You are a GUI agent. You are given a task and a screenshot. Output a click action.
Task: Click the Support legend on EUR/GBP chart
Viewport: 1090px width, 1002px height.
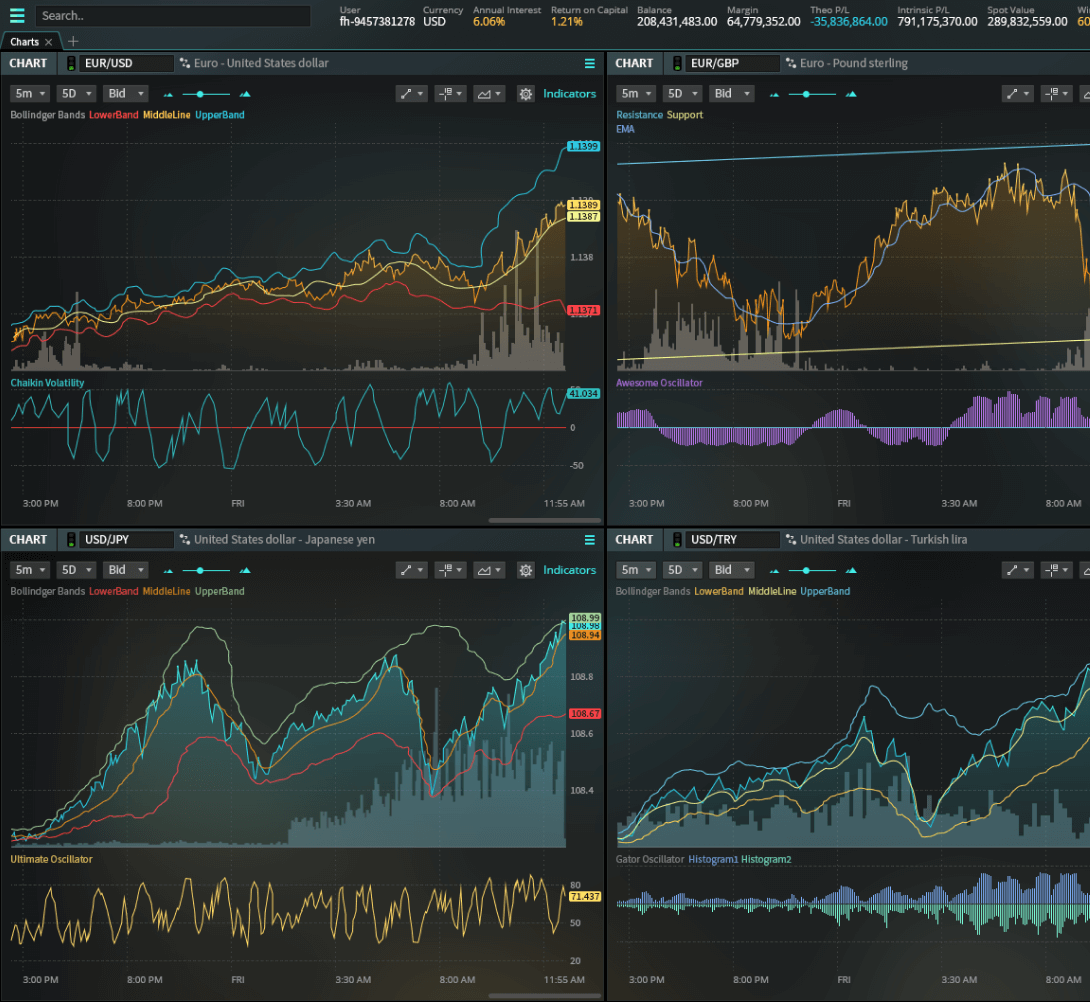685,115
